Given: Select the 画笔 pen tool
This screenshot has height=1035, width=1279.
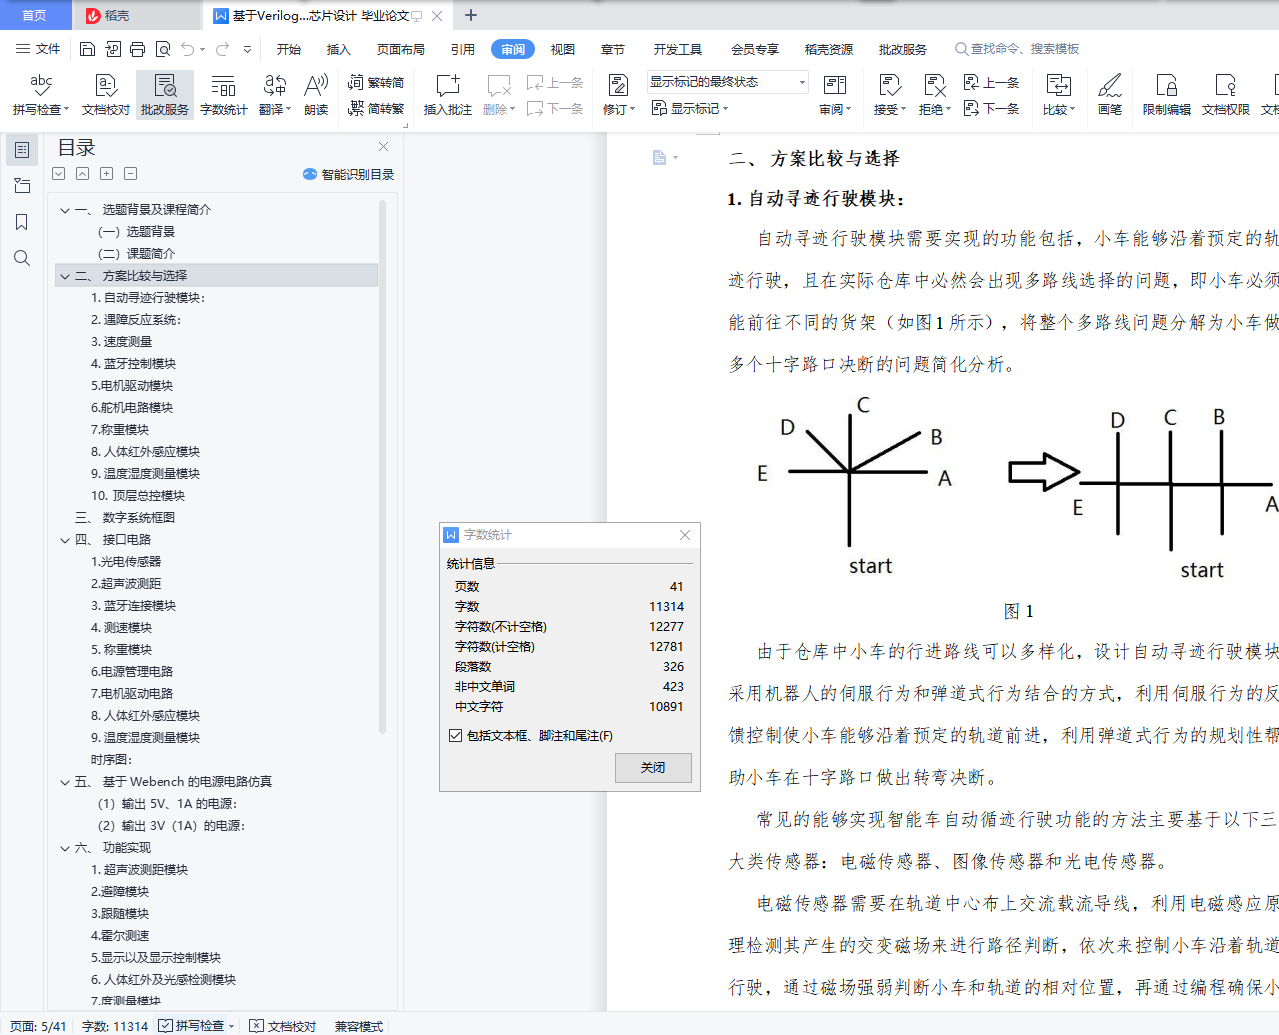Looking at the screenshot, I should coord(1110,95).
